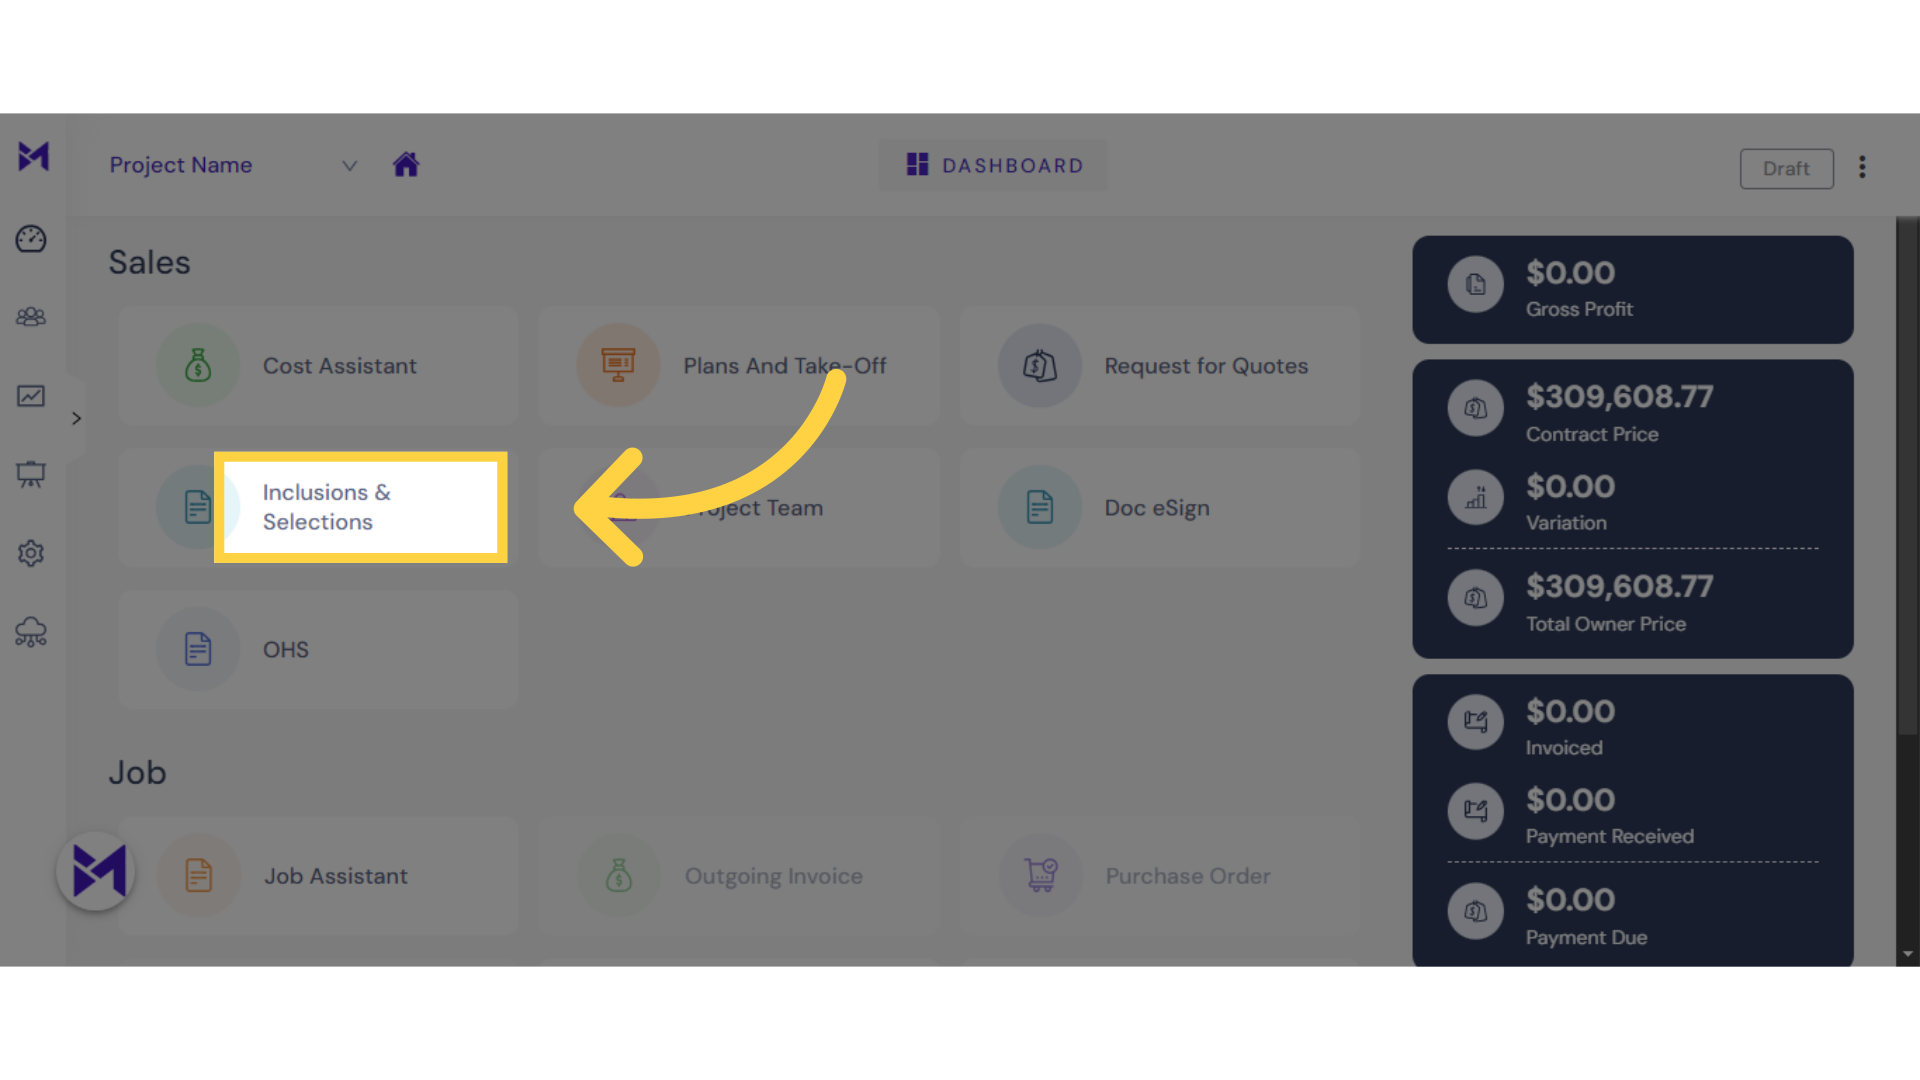This screenshot has height=1080, width=1920.
Task: Click the home navigation icon
Action: 406,165
